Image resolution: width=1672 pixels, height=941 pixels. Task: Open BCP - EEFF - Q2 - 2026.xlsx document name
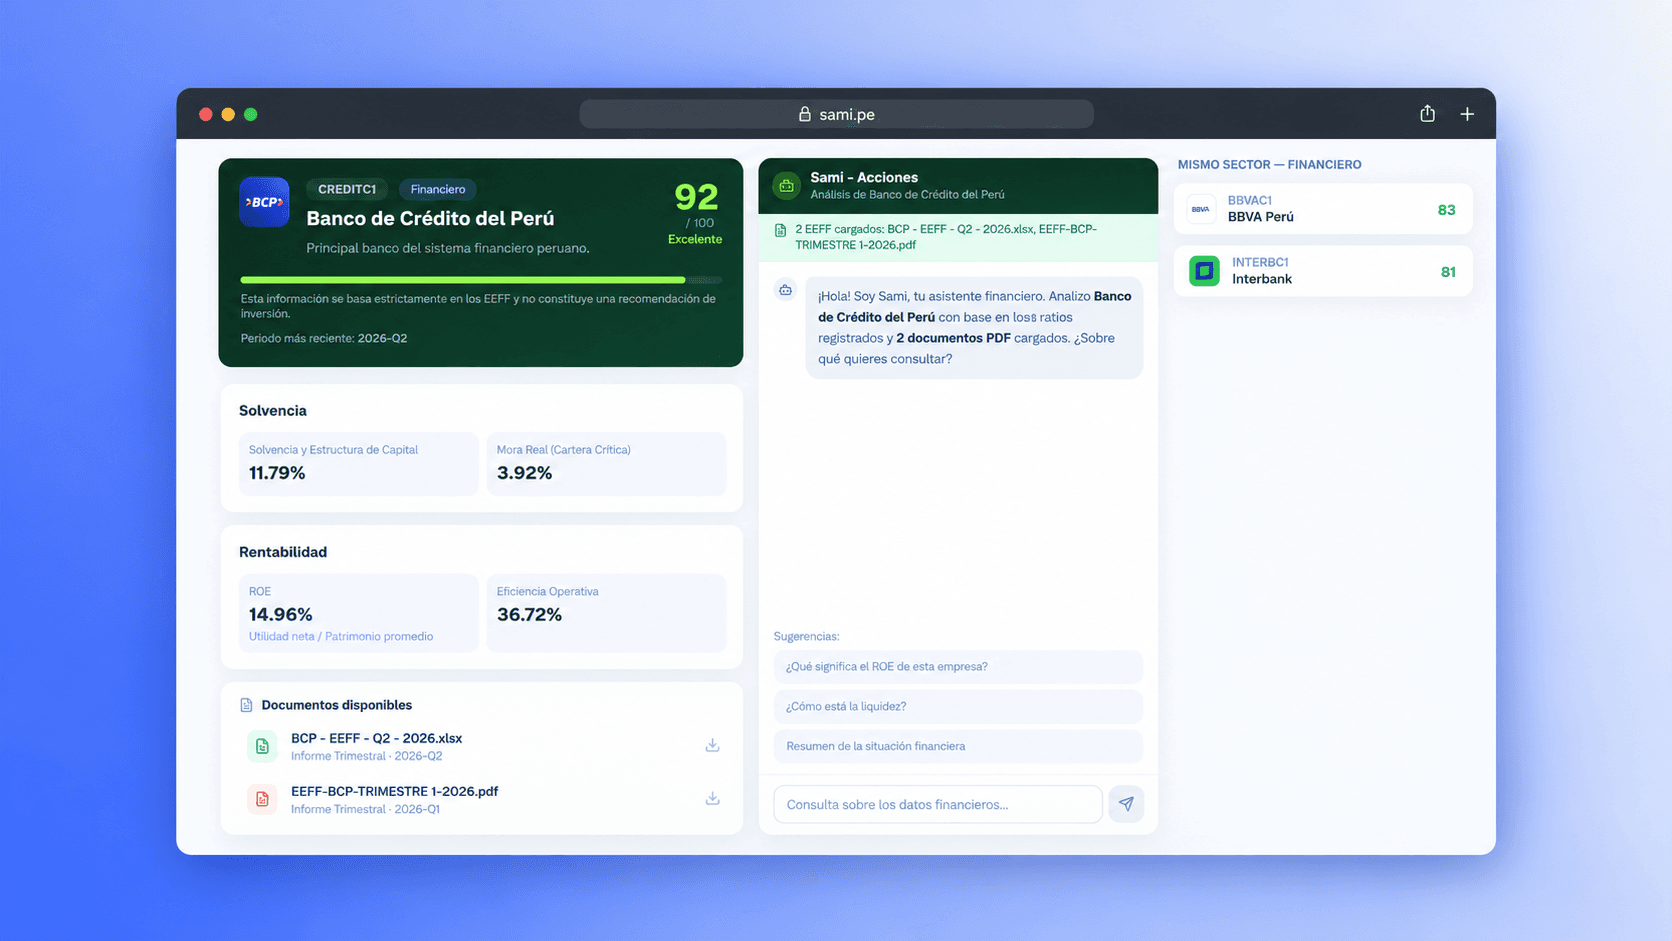point(376,738)
